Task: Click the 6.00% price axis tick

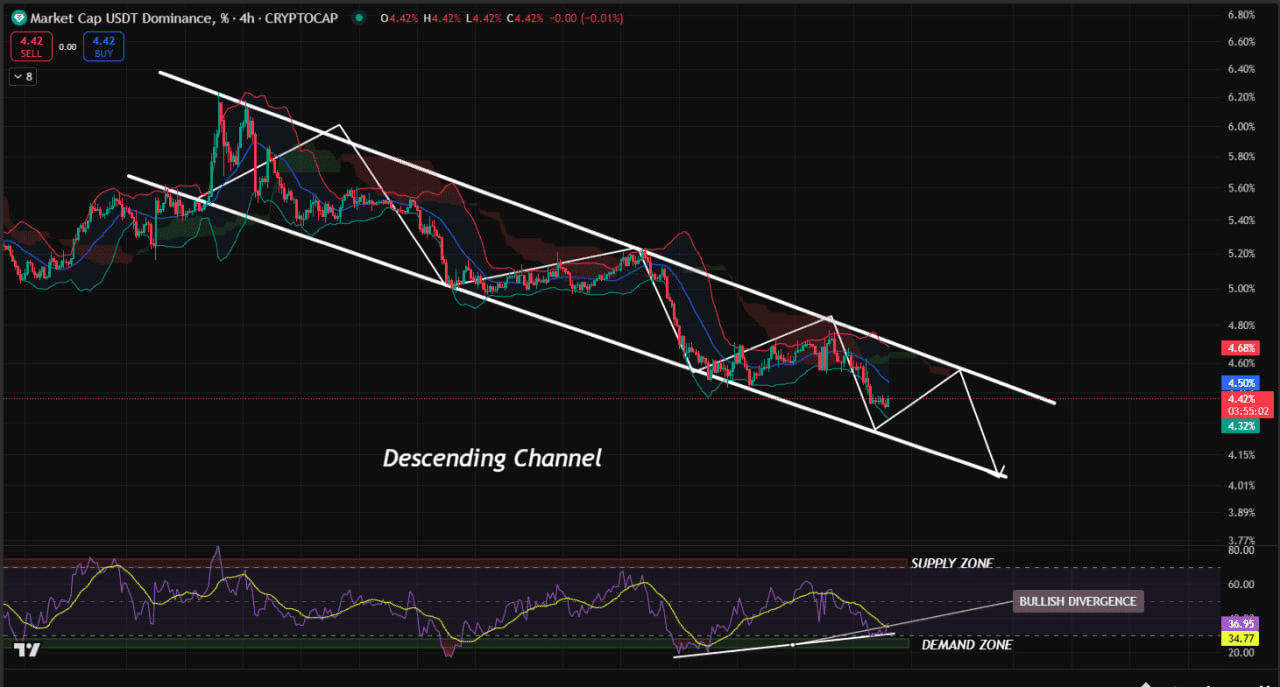Action: pyautogui.click(x=1240, y=126)
